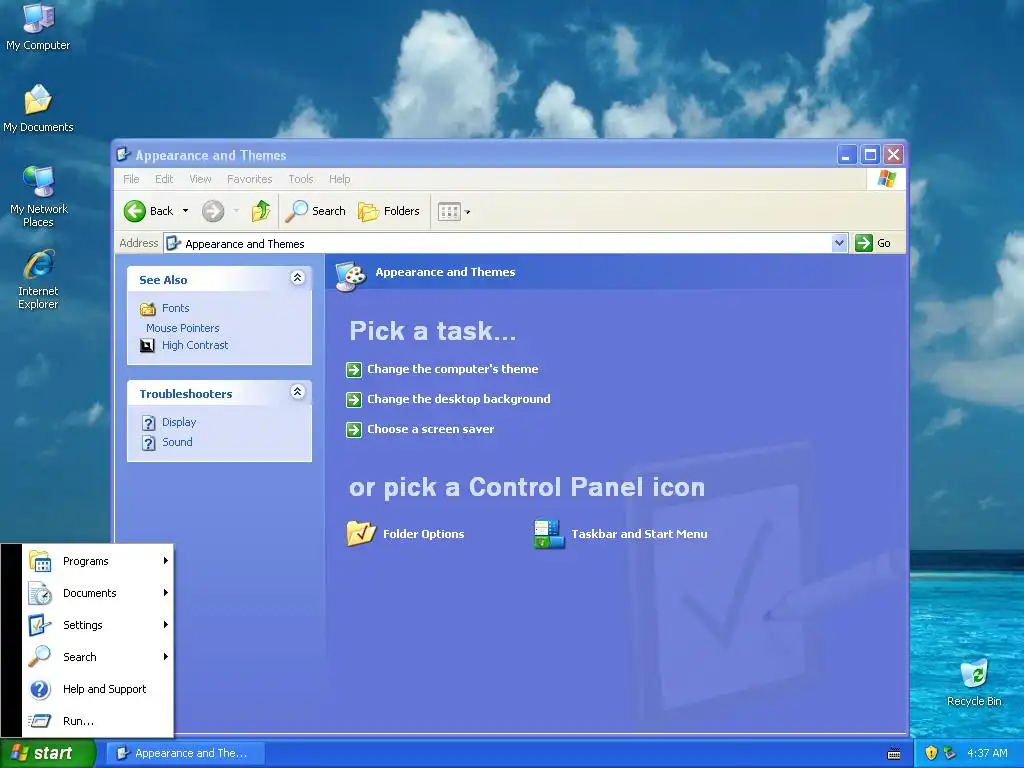Click the Folder Options label
The height and width of the screenshot is (768, 1024).
pos(423,534)
